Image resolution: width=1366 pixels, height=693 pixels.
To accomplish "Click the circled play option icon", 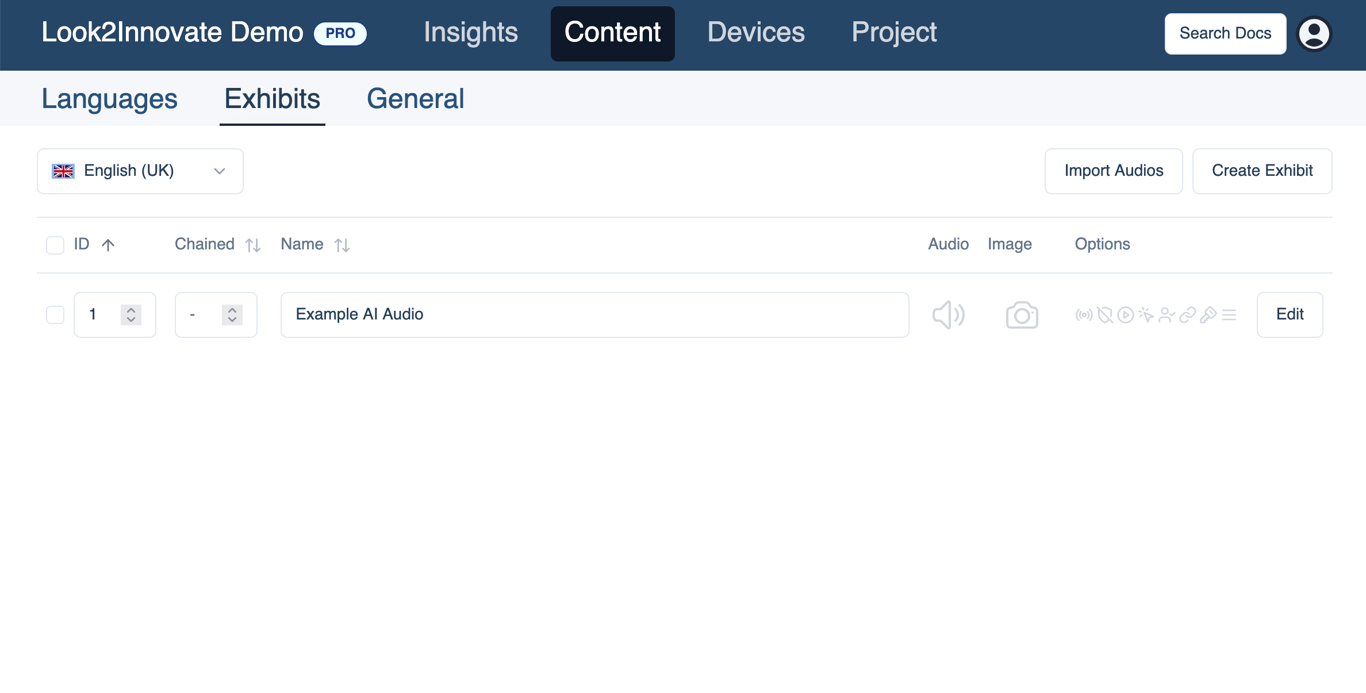I will 1126,315.
